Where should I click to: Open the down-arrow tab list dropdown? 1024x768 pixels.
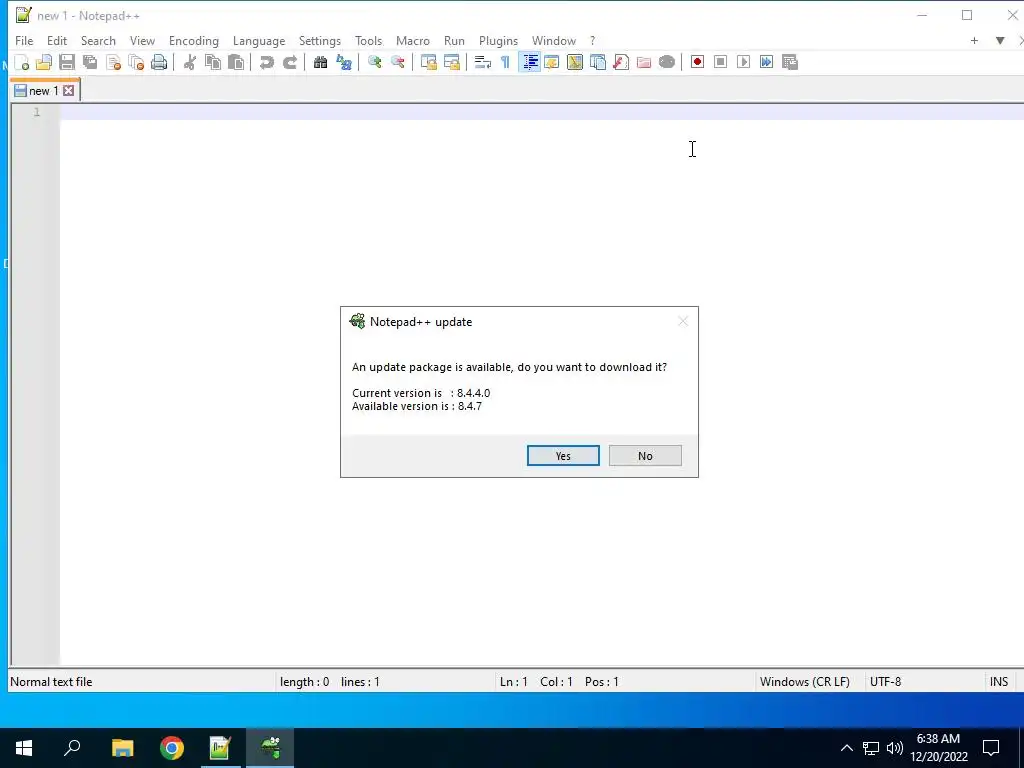coord(1000,40)
